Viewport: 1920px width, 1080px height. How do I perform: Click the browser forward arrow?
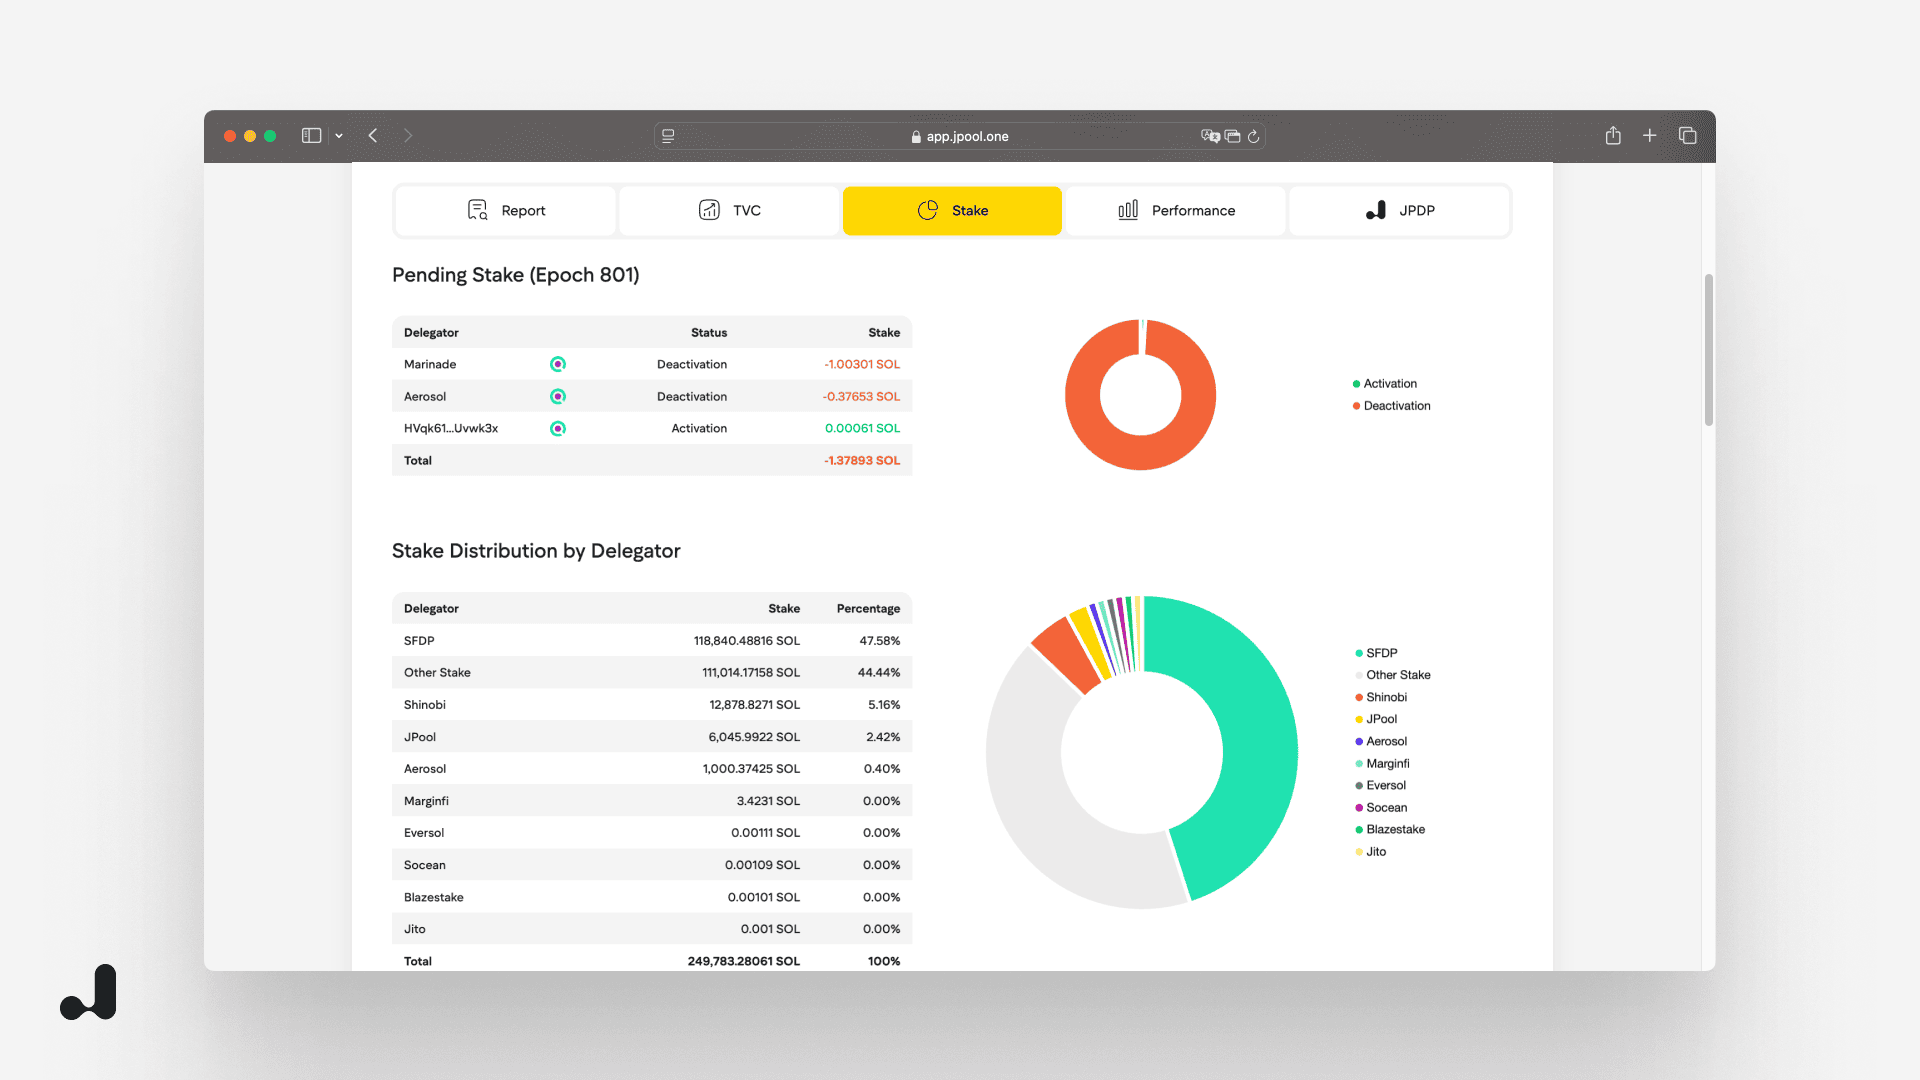408,136
